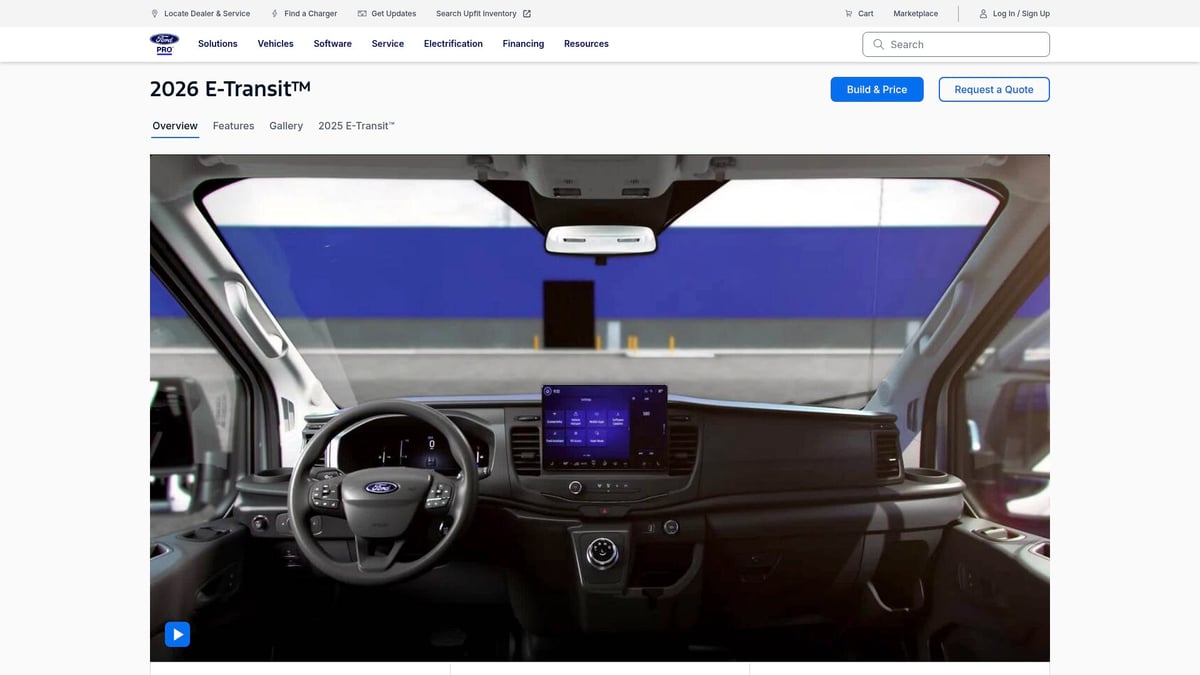Expand the Vehicles navigation menu

[x=275, y=44]
